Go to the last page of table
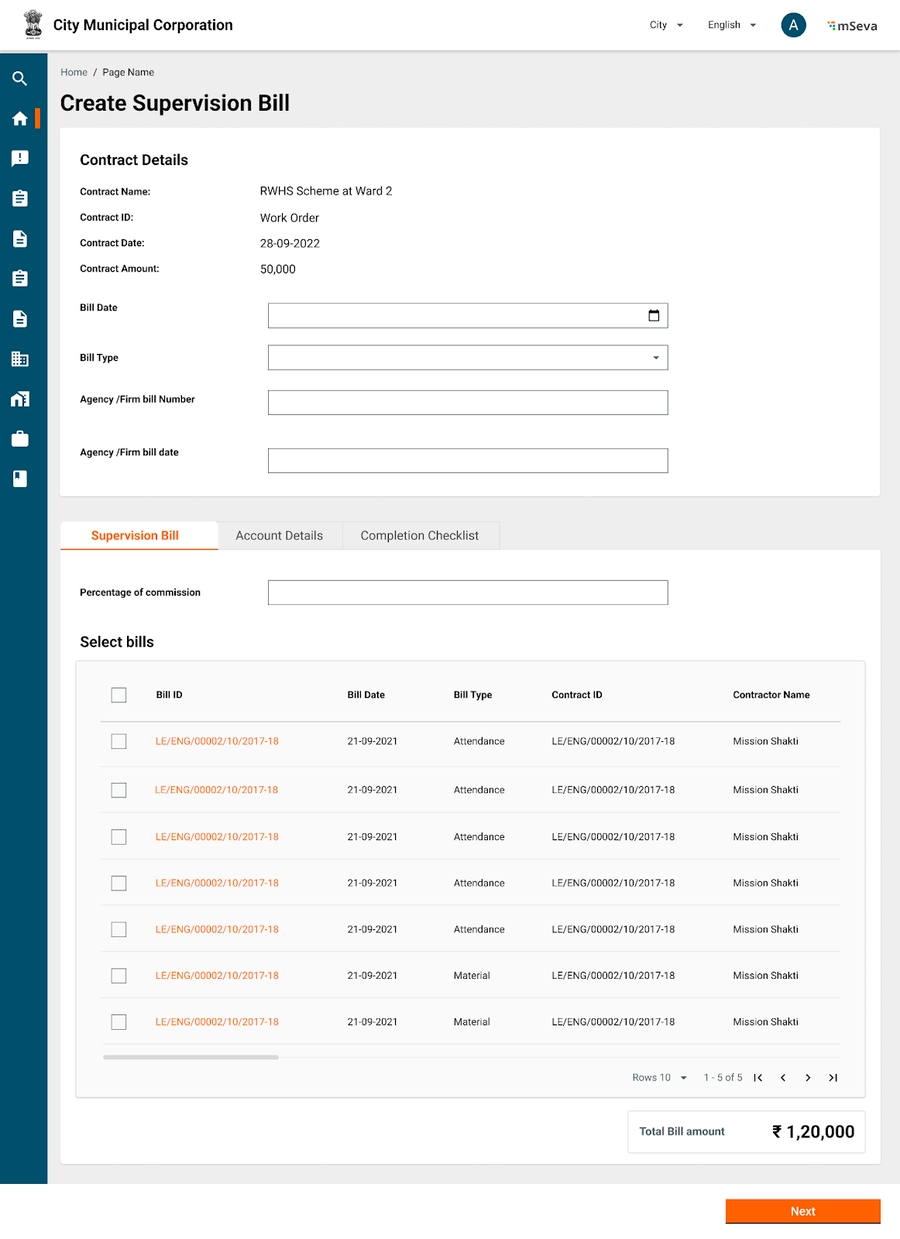 [833, 1078]
